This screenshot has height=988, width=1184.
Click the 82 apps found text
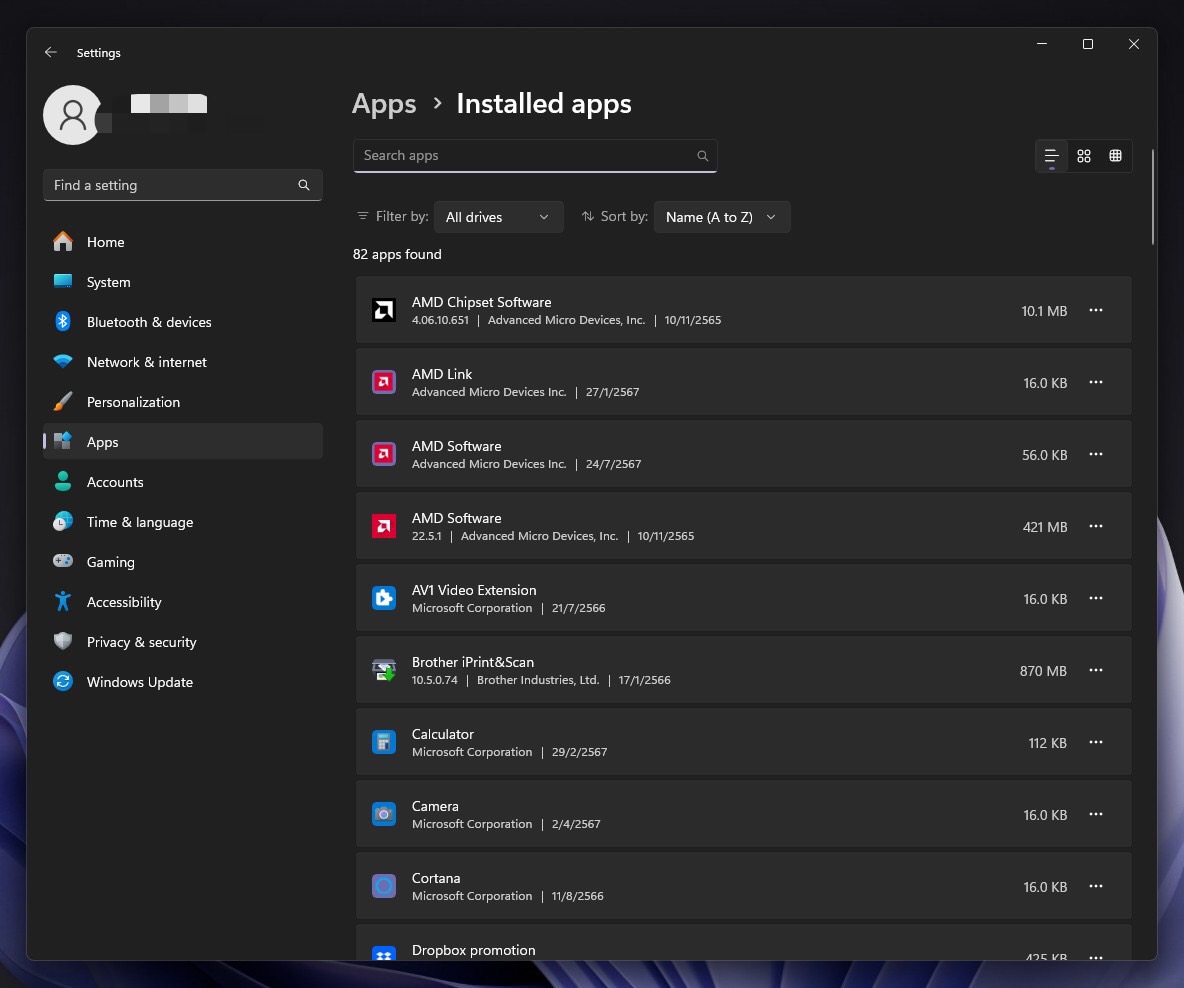pyautogui.click(x=397, y=255)
